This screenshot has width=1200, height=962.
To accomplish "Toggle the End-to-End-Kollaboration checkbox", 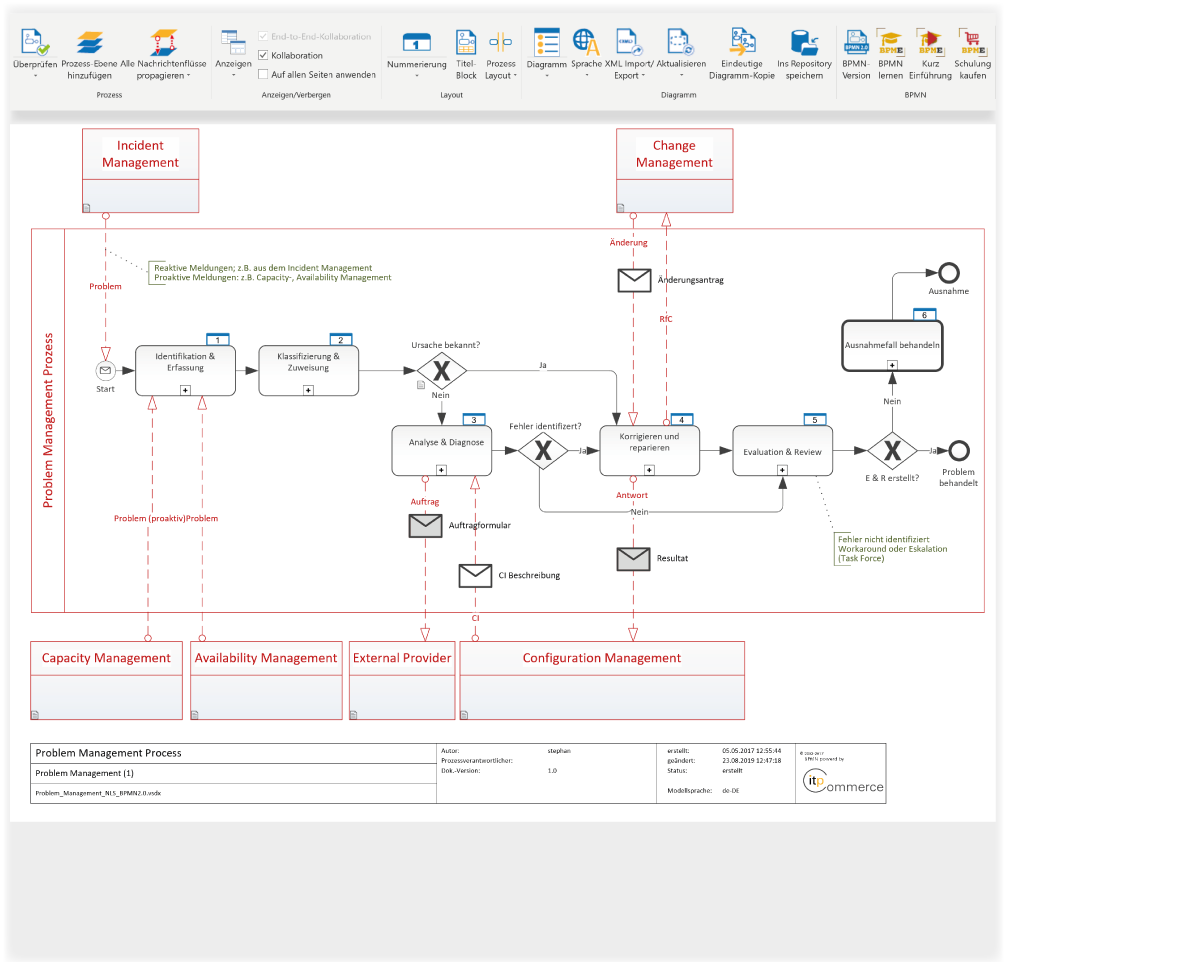I will pos(263,37).
